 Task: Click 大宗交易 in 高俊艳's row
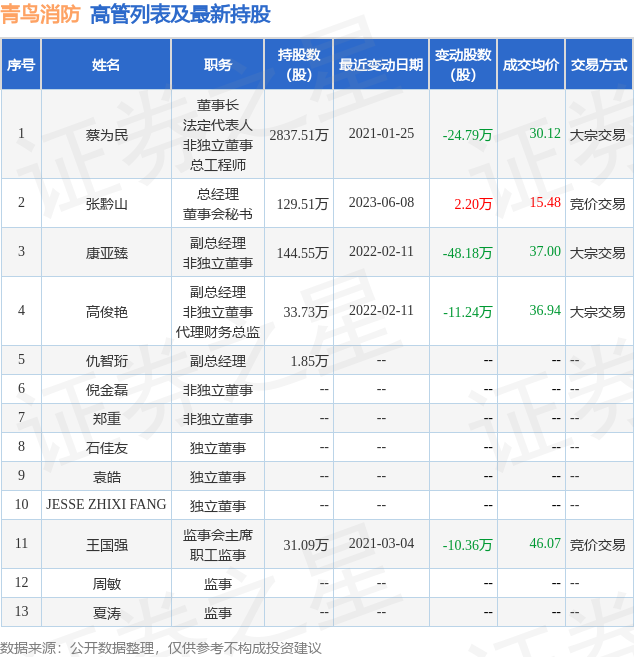pos(598,312)
